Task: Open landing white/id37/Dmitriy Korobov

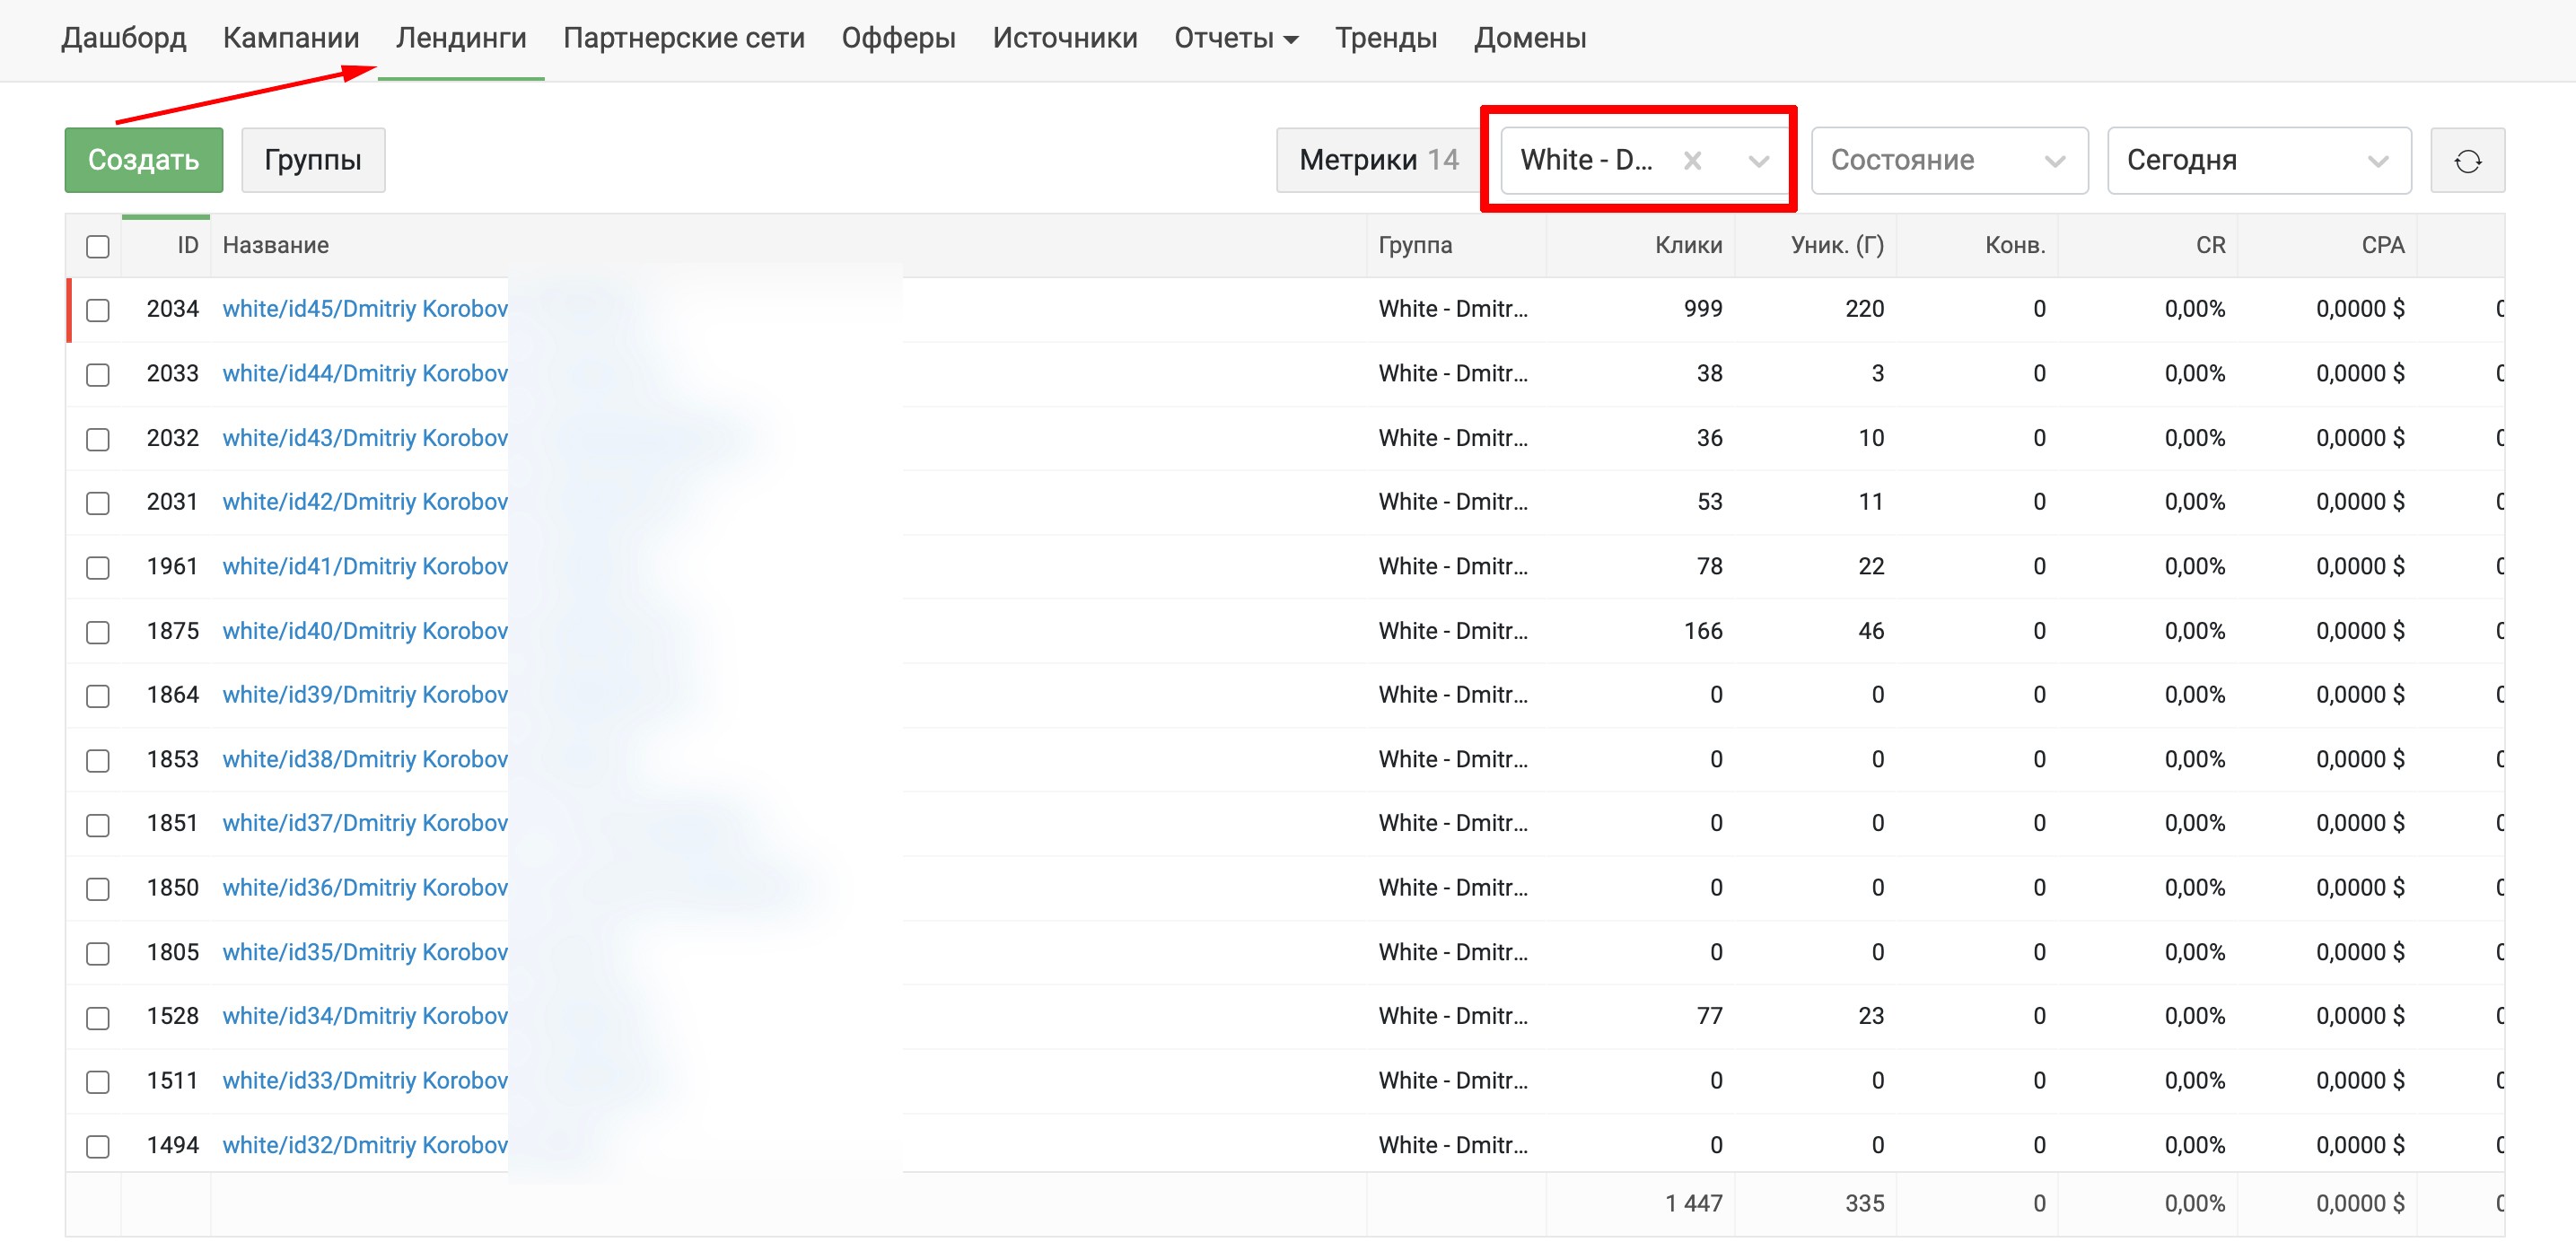Action: (x=365, y=823)
